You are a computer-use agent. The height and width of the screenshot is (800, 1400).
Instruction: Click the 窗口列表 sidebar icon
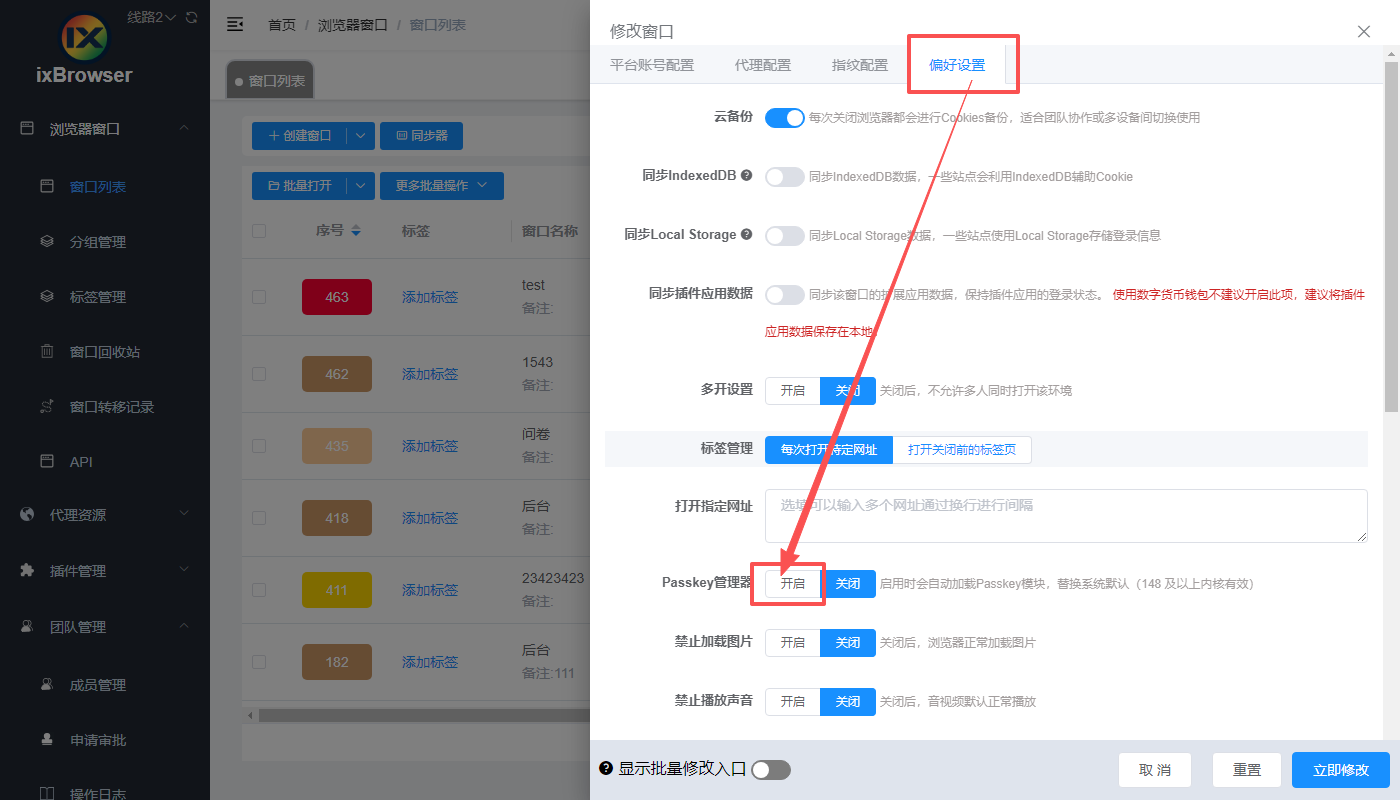(46, 186)
